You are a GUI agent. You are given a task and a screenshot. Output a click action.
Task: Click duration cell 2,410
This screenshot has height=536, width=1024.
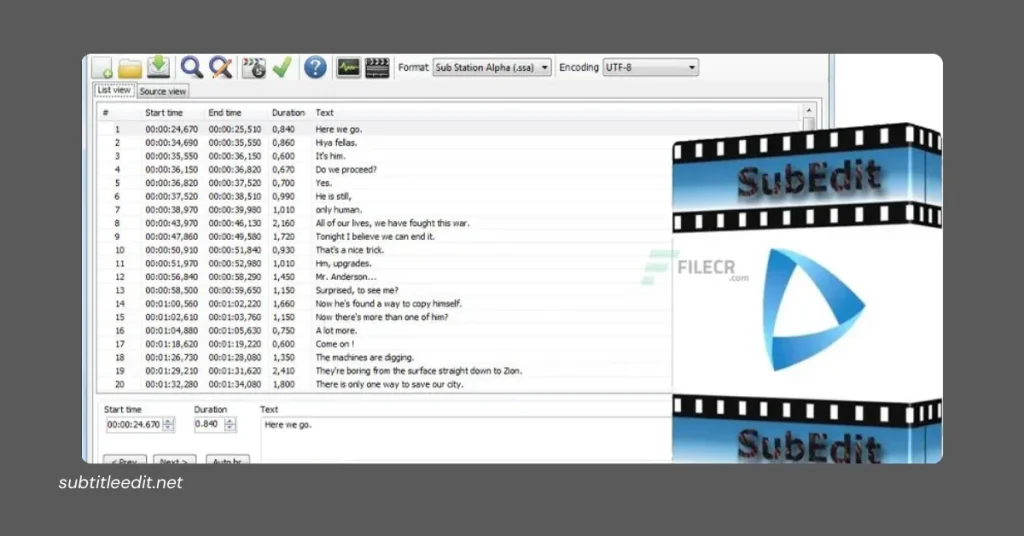[x=283, y=371]
